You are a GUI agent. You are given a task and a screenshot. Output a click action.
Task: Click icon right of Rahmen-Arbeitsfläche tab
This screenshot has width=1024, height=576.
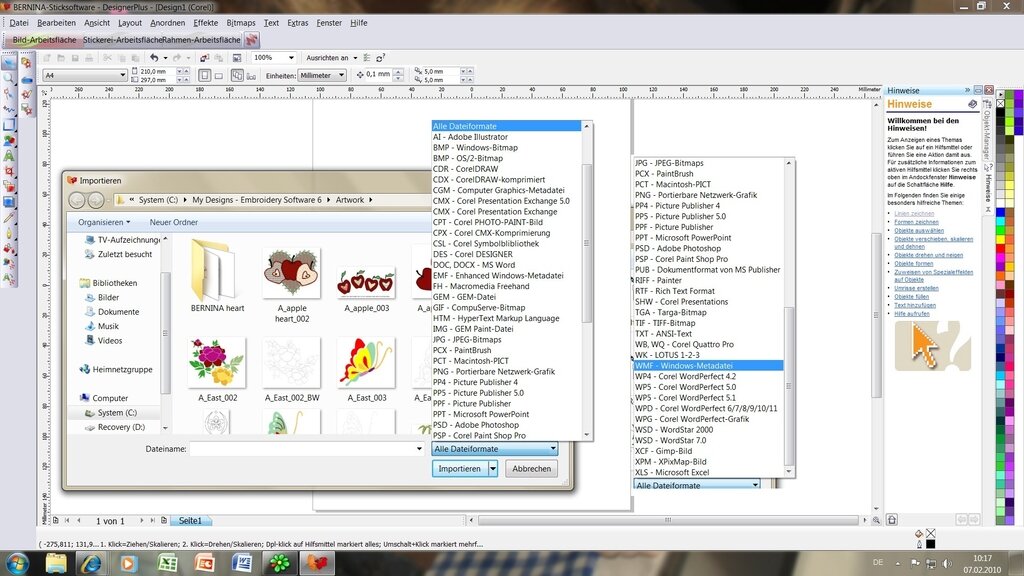[x=251, y=40]
